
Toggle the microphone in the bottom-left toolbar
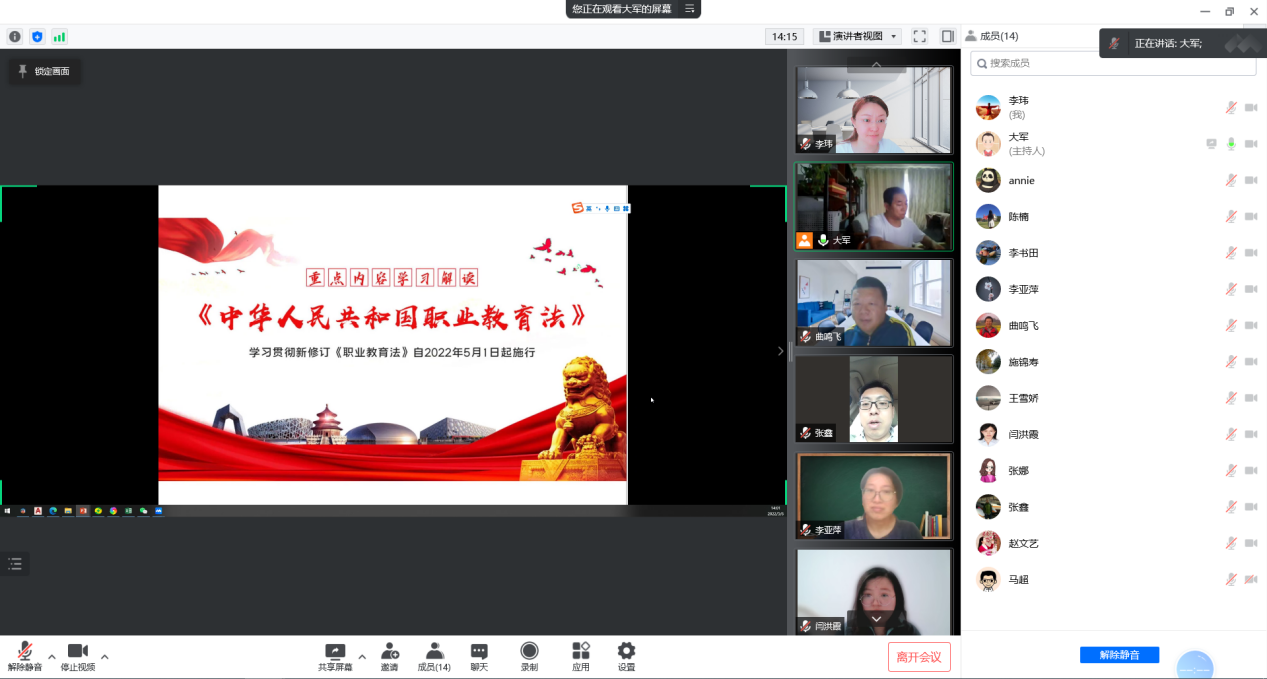[x=25, y=656]
